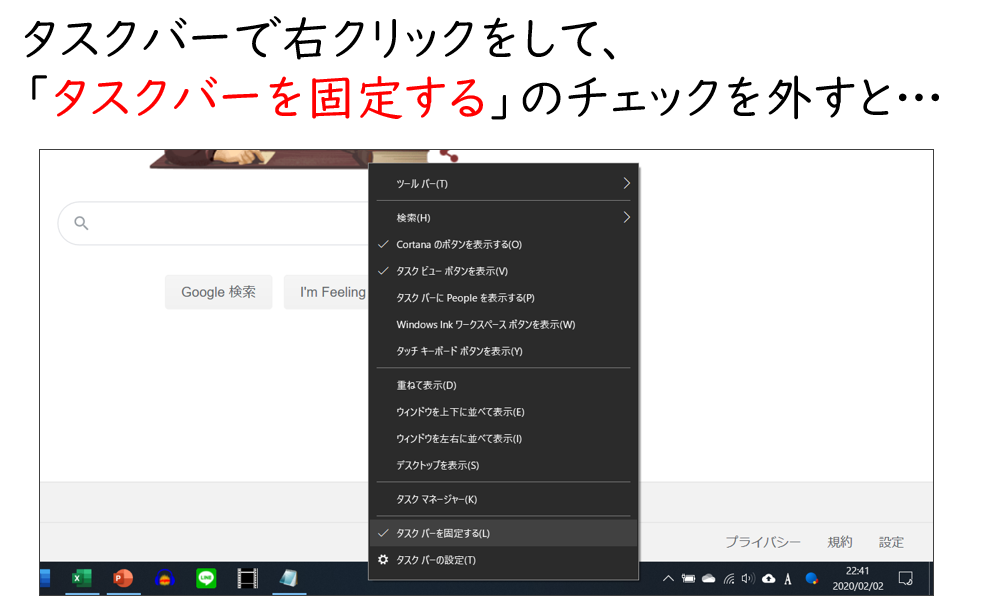This screenshot has width=989, height=615.
Task: Click the volume speaker icon in tray
Action: pyautogui.click(x=748, y=578)
